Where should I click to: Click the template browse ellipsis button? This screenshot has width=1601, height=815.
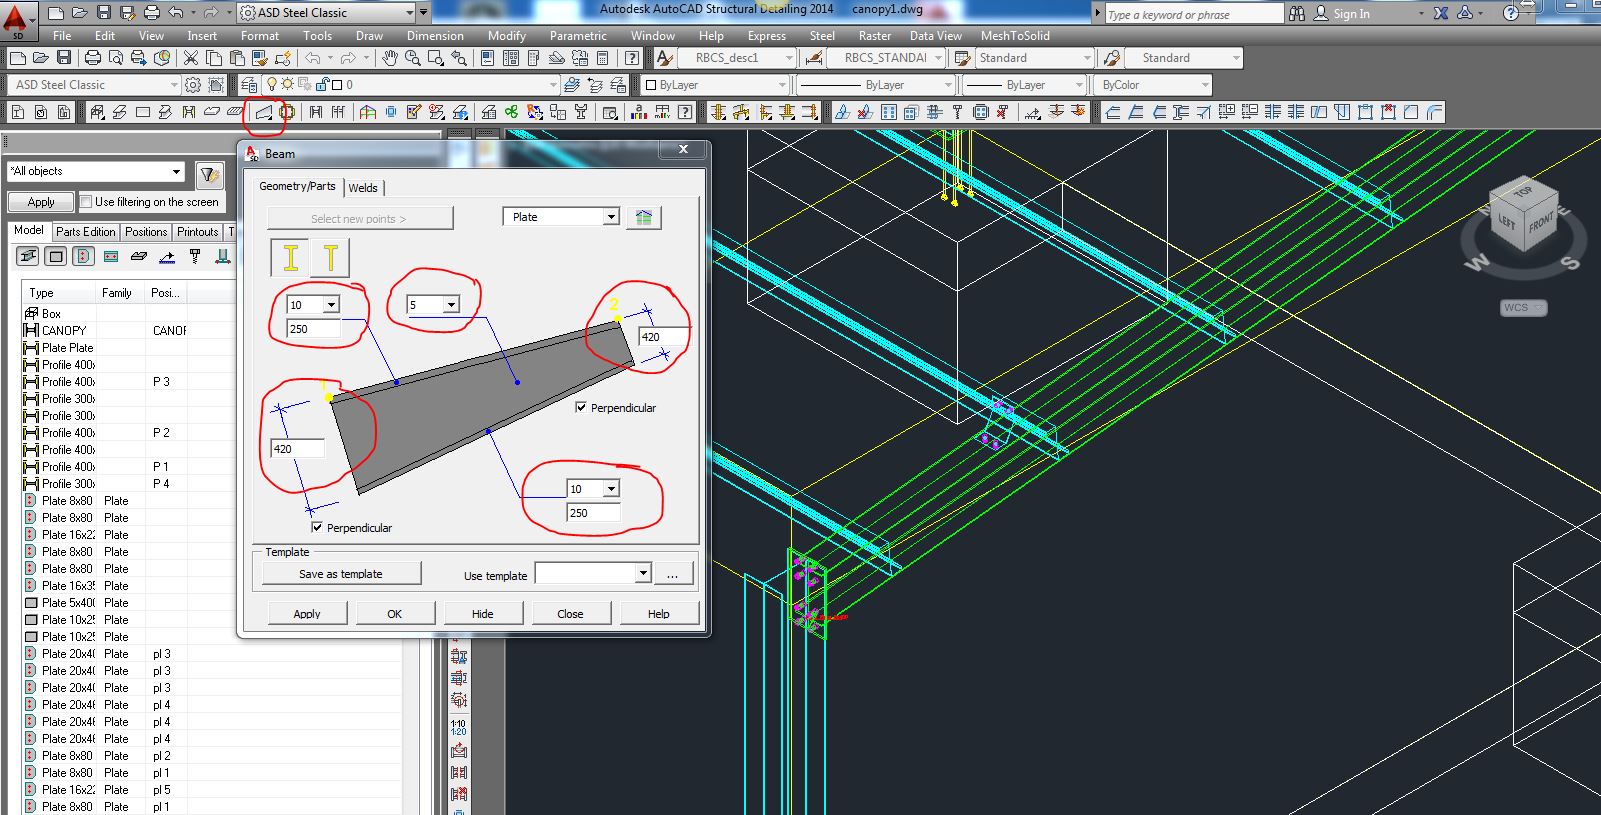pyautogui.click(x=673, y=574)
